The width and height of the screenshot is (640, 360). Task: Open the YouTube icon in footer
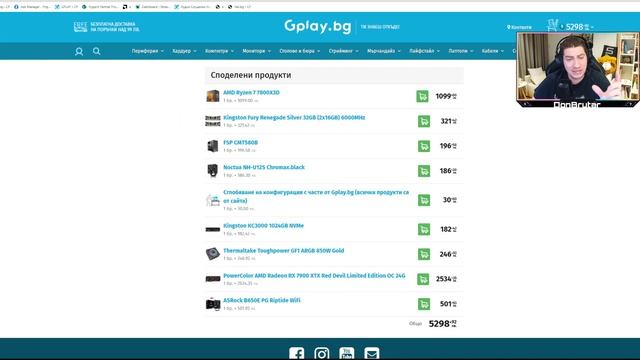(347, 353)
